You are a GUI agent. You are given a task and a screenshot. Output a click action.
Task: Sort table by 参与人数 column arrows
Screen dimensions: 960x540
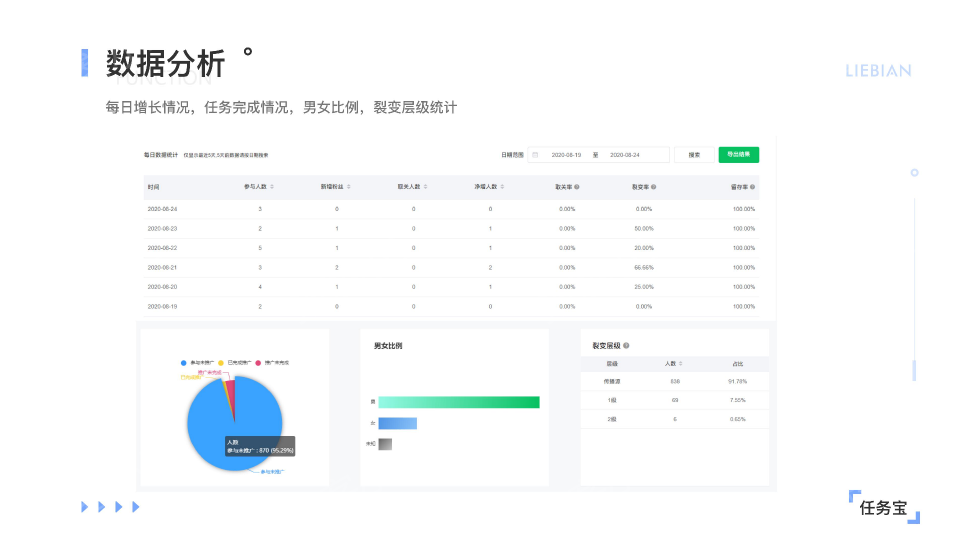pyautogui.click(x=272, y=187)
